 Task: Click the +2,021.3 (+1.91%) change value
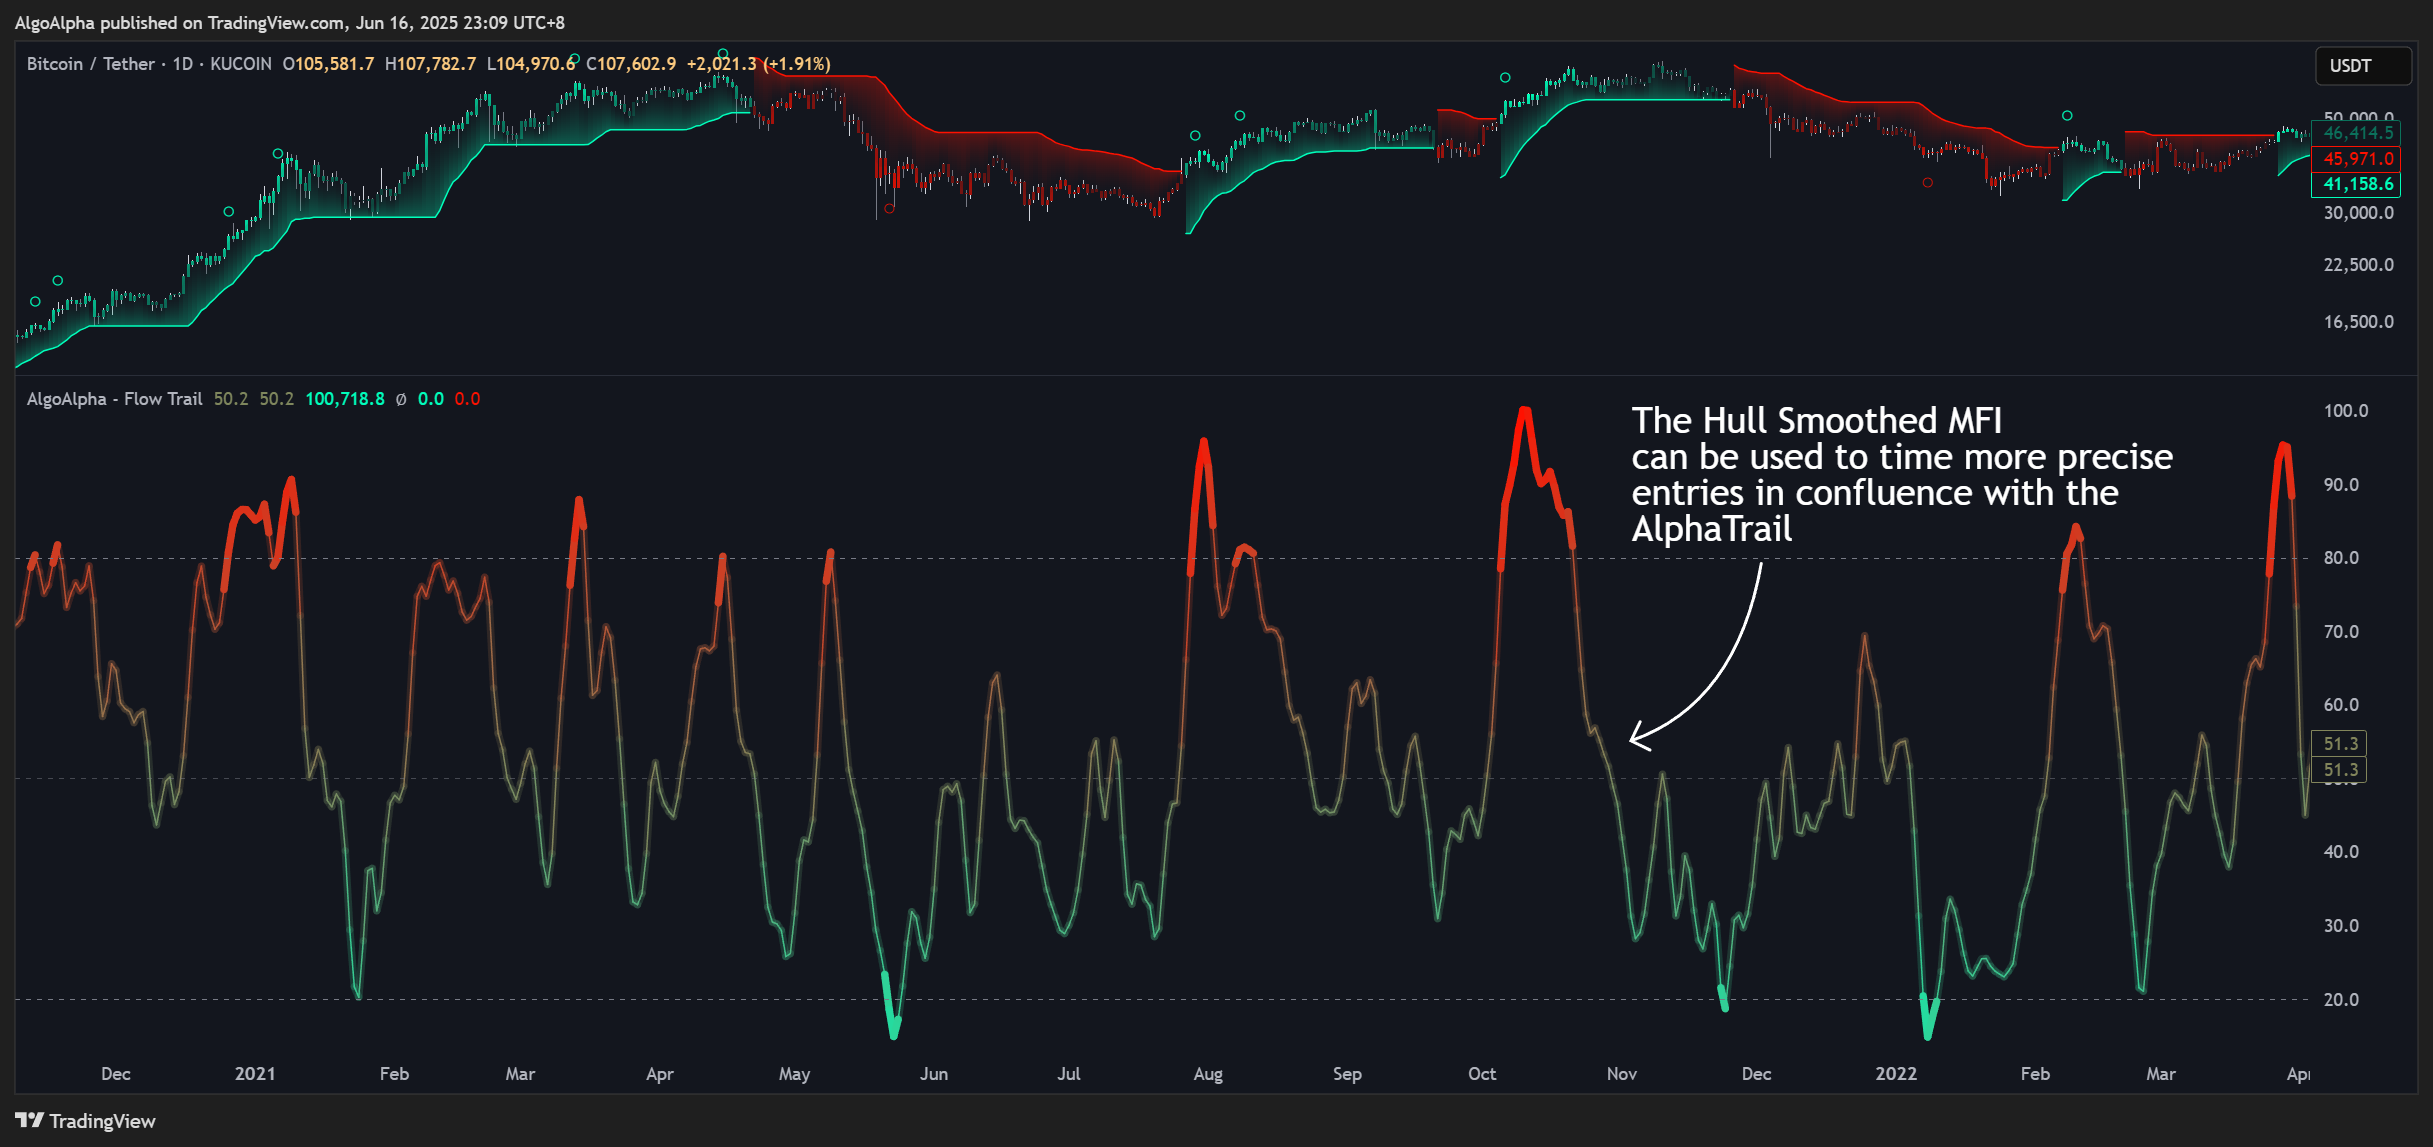click(758, 64)
